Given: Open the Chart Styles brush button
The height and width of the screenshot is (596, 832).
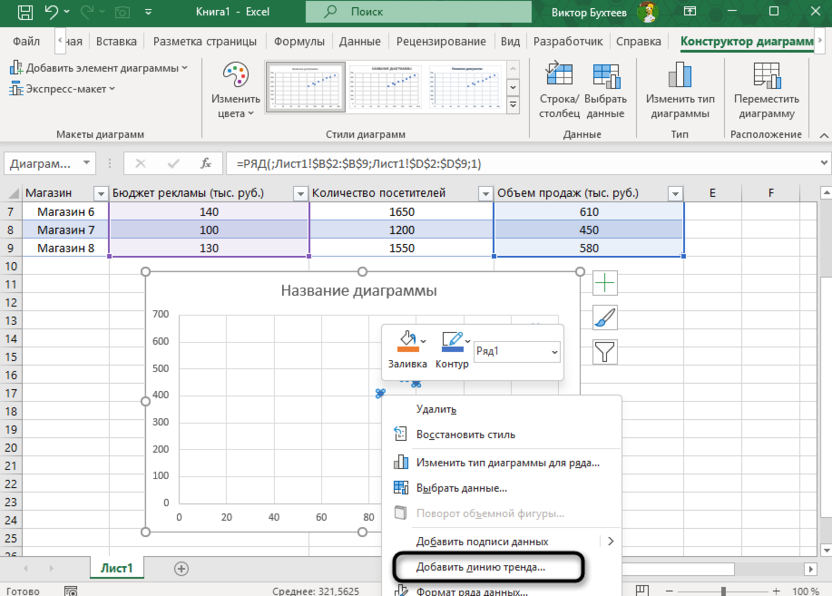Looking at the screenshot, I should [605, 318].
